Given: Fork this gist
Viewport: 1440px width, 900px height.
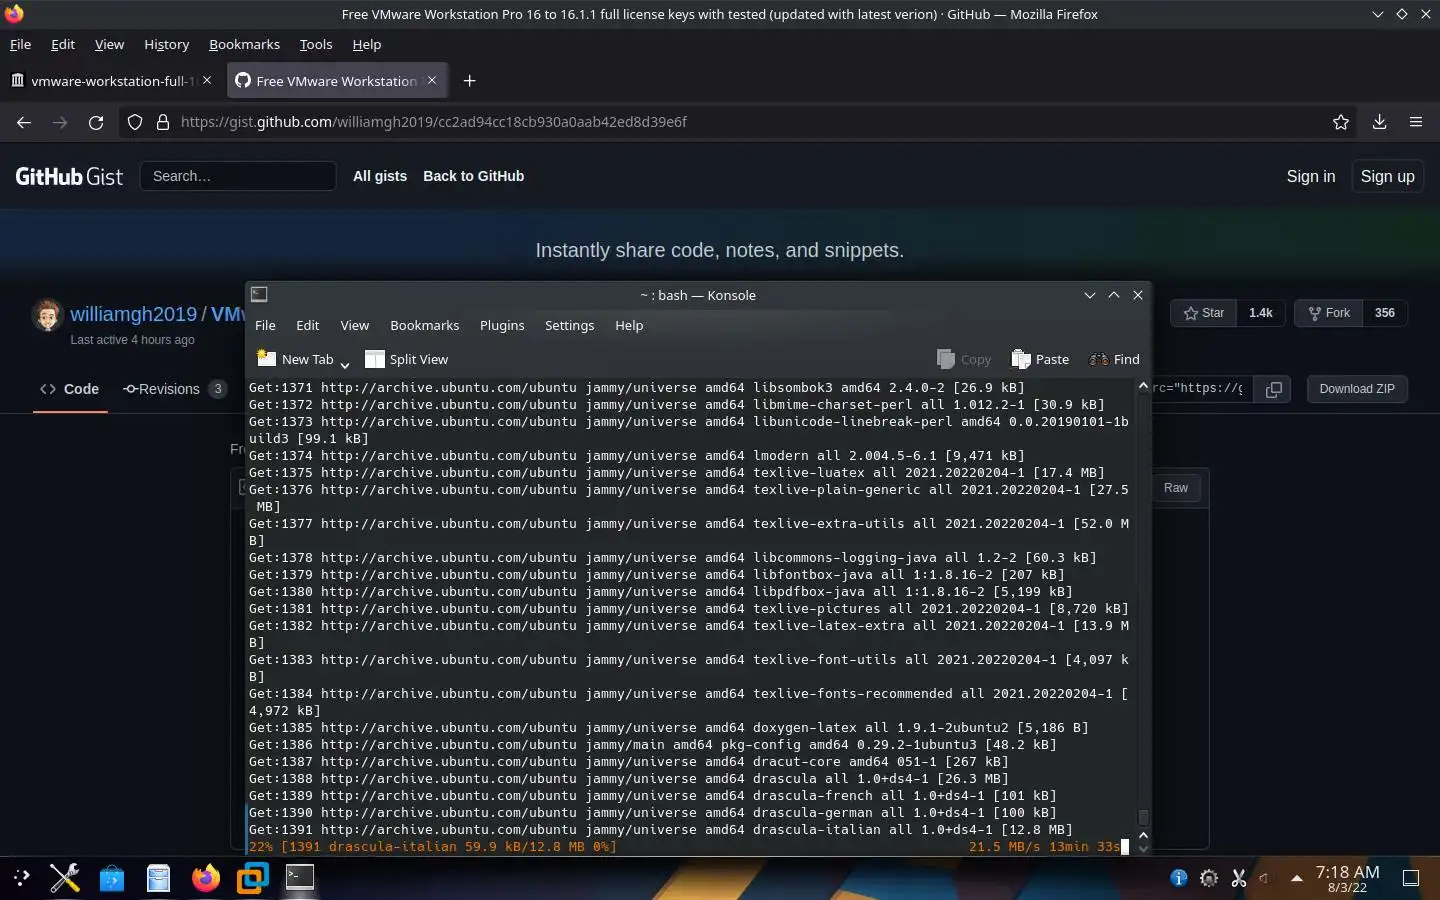Looking at the screenshot, I should click(1328, 313).
